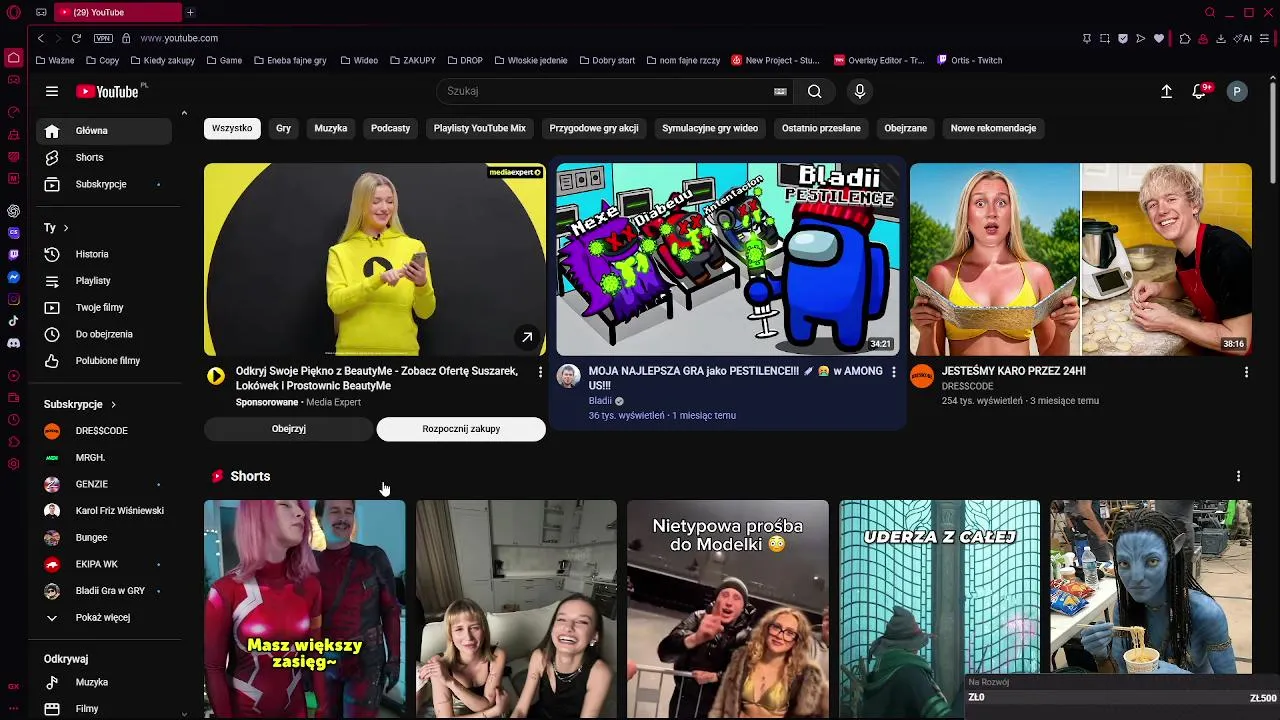Screen dimensions: 1280x720
Task: Open the account avatar P
Action: click(1237, 91)
